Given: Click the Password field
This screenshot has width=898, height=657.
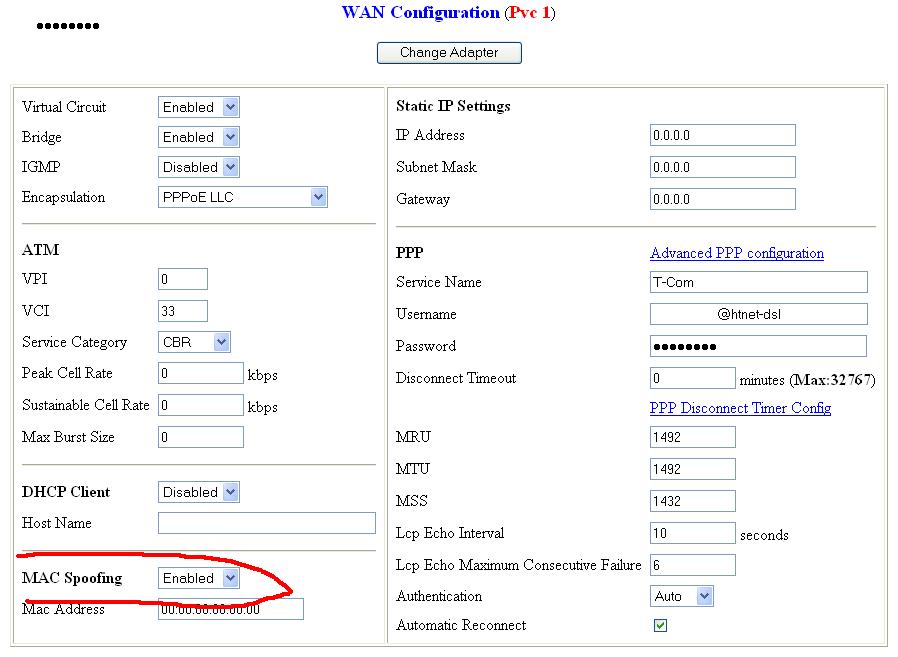Looking at the screenshot, I should [x=758, y=346].
